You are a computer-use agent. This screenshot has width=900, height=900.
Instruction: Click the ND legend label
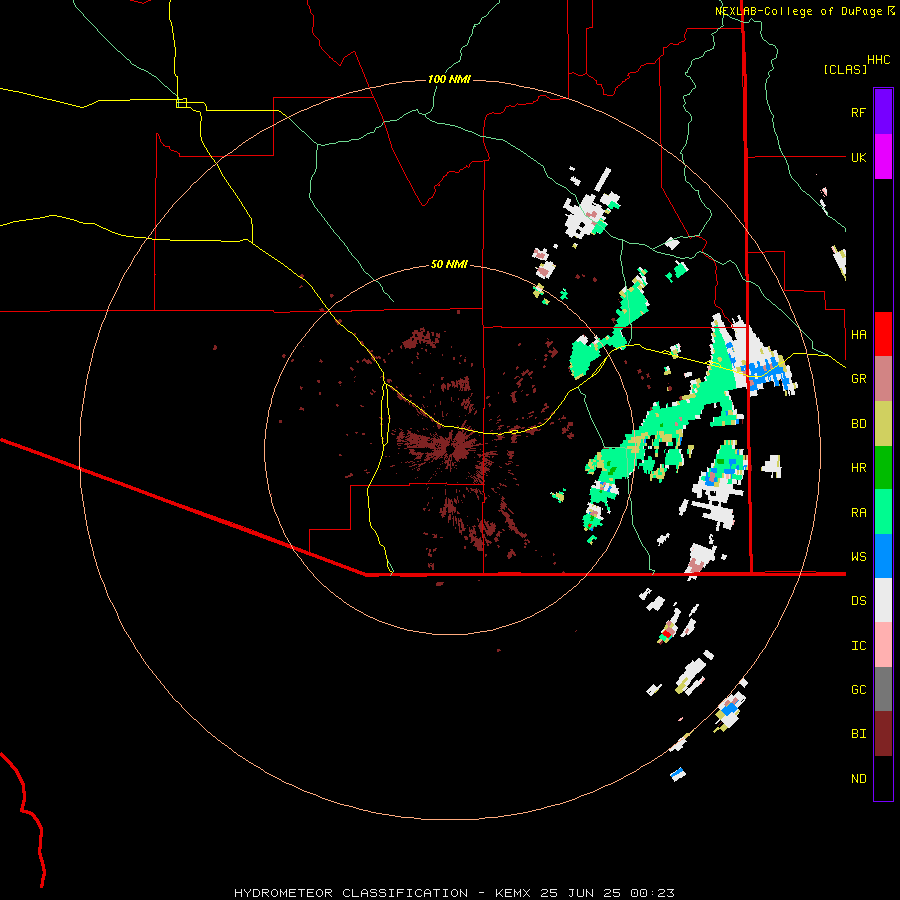click(858, 779)
